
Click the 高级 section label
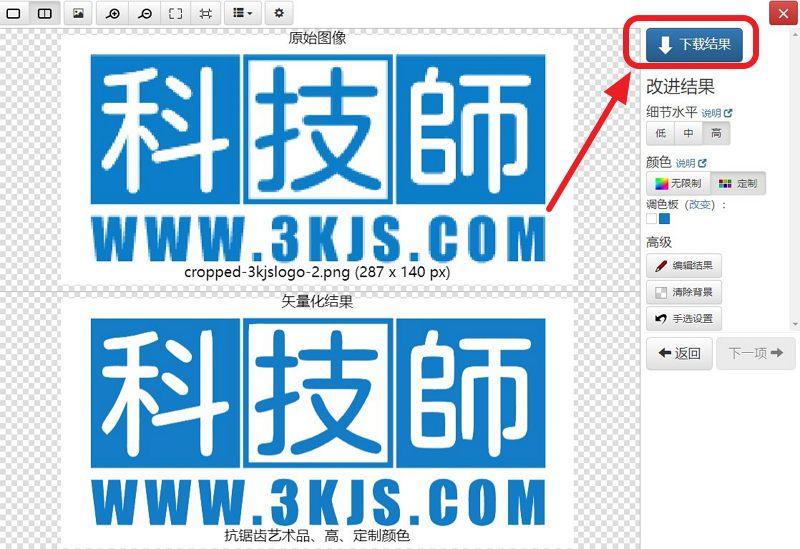[x=659, y=242]
